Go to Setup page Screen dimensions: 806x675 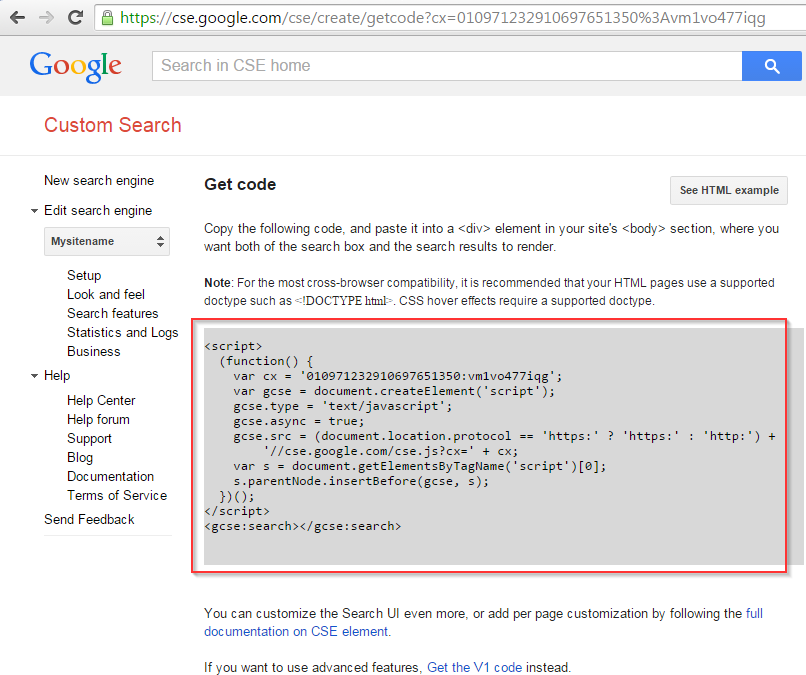pos(84,276)
